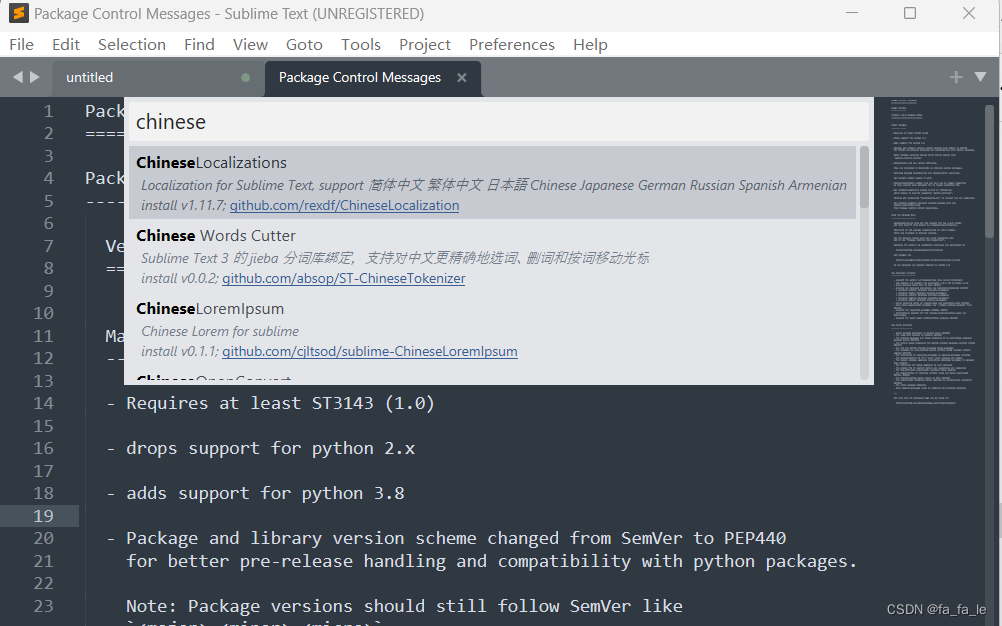The width and height of the screenshot is (1002, 626).
Task: Open the Find menu
Action: pyautogui.click(x=199, y=45)
